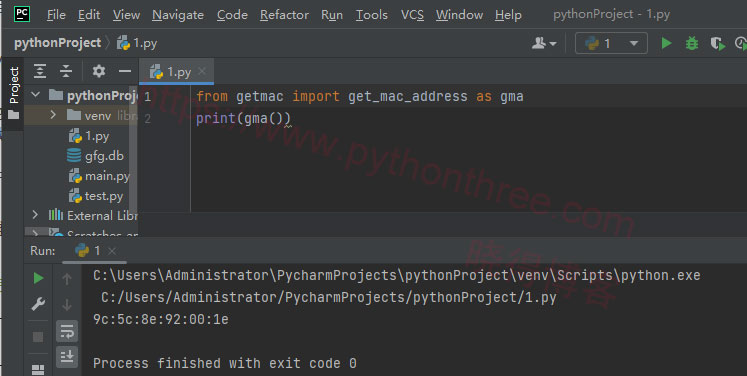Open the Edit menu
The height and width of the screenshot is (376, 747).
click(x=89, y=15)
